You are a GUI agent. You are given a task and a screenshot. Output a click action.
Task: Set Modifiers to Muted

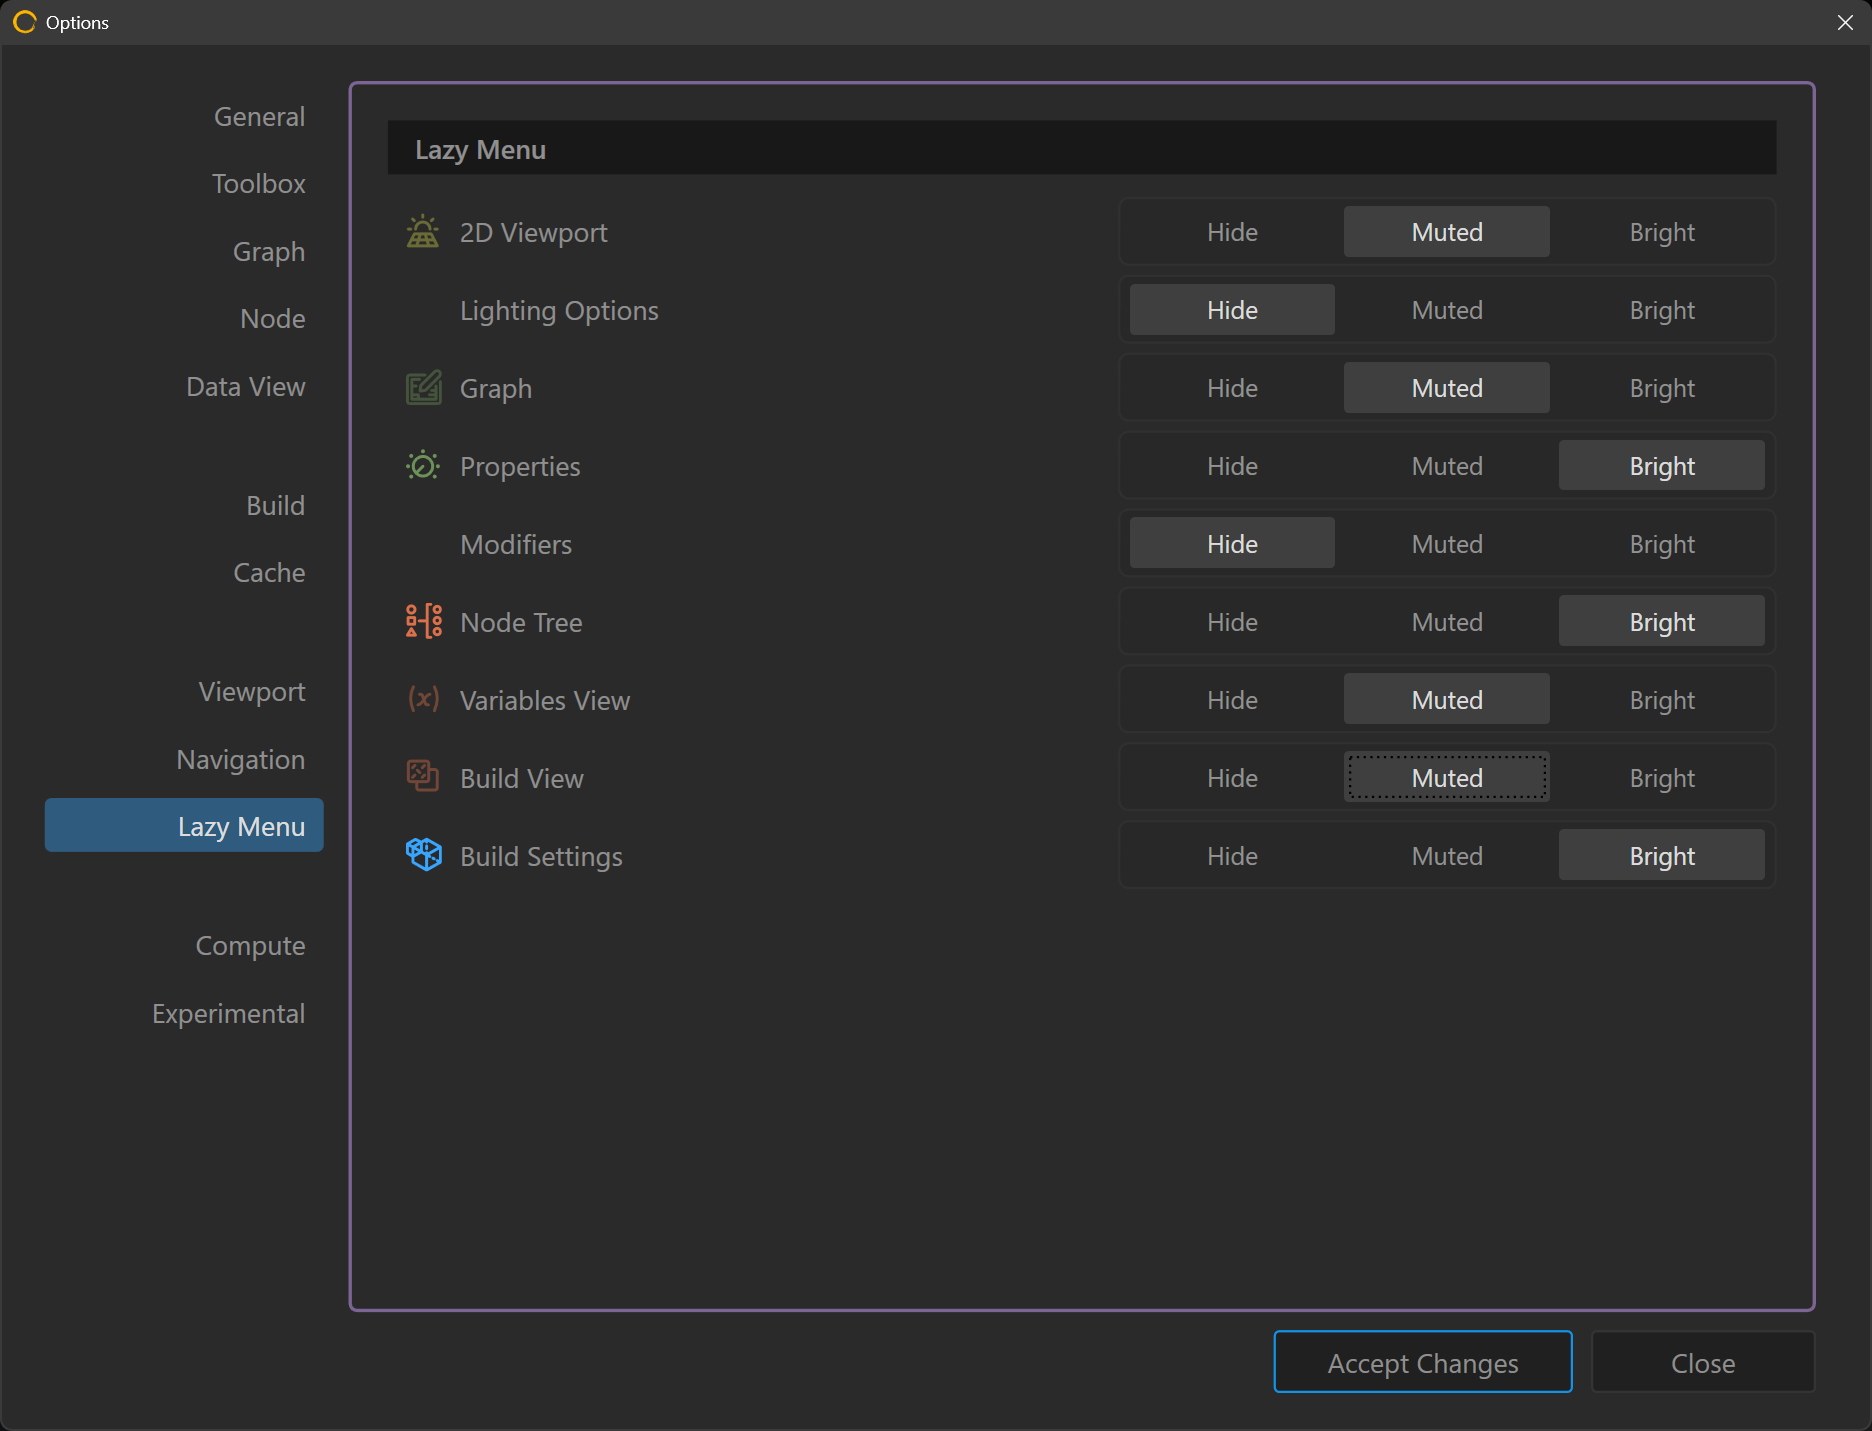1447,544
